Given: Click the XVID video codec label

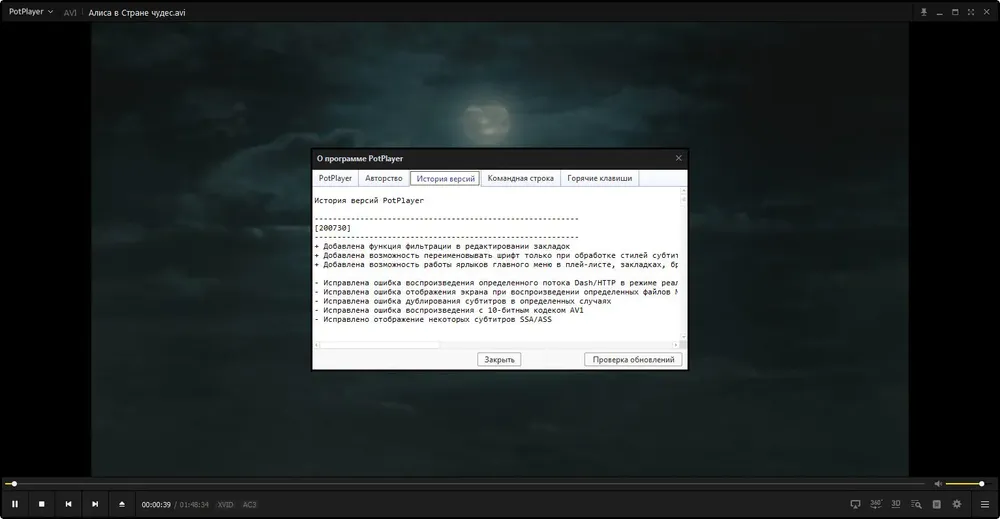Looking at the screenshot, I should [225, 505].
